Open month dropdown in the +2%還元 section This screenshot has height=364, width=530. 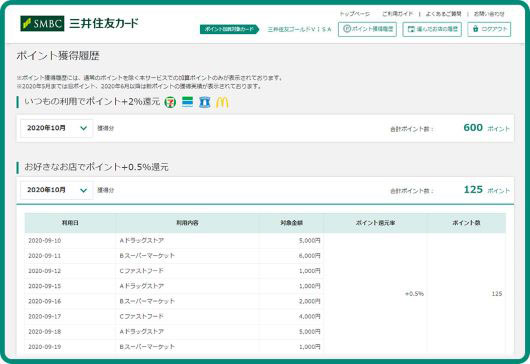[56, 128]
